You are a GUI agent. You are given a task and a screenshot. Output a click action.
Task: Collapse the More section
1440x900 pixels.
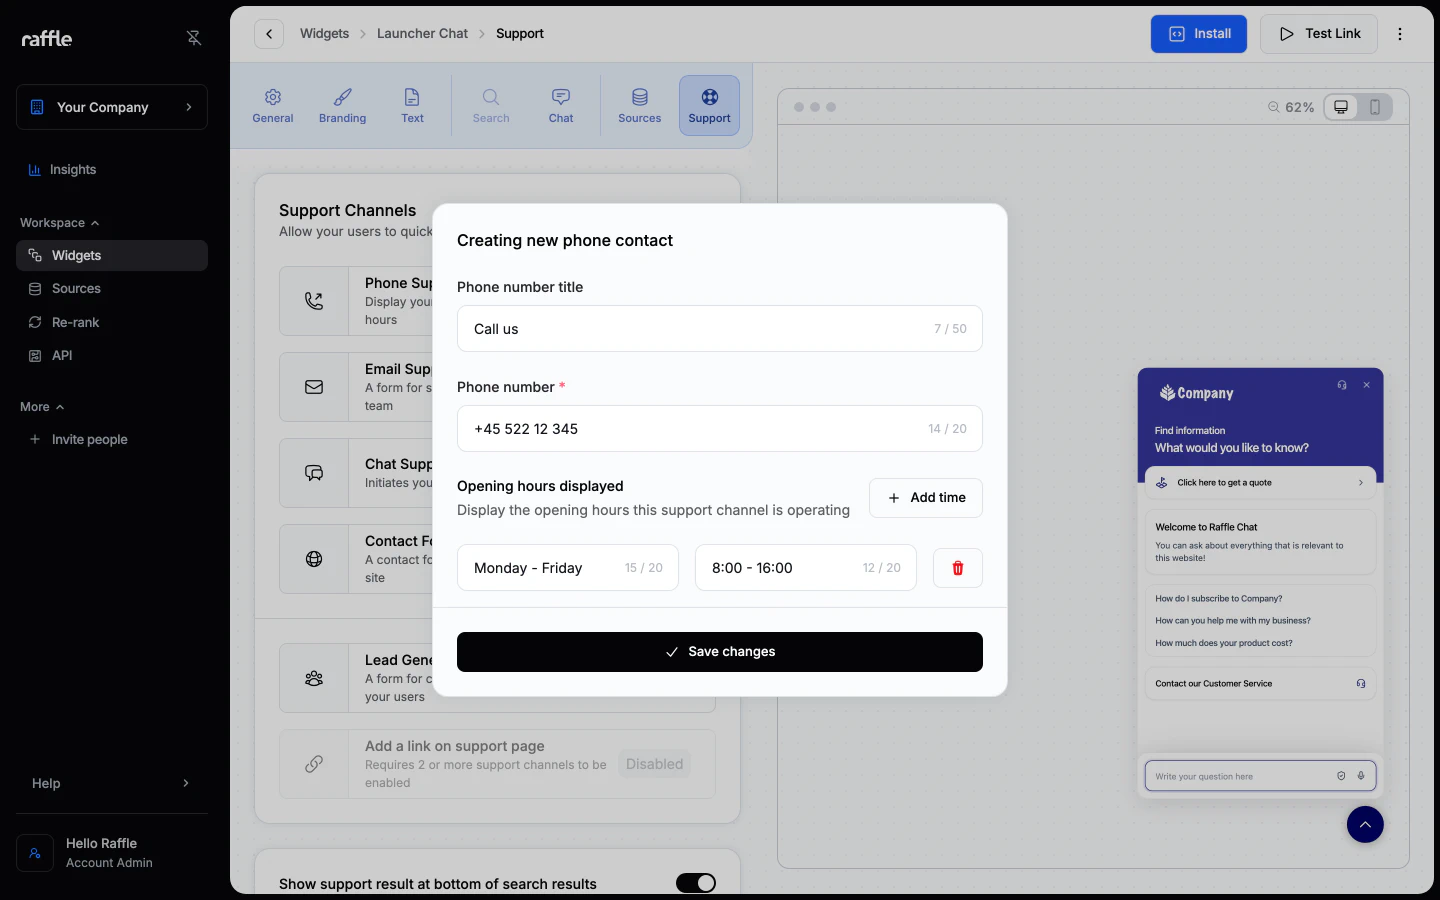click(x=42, y=407)
